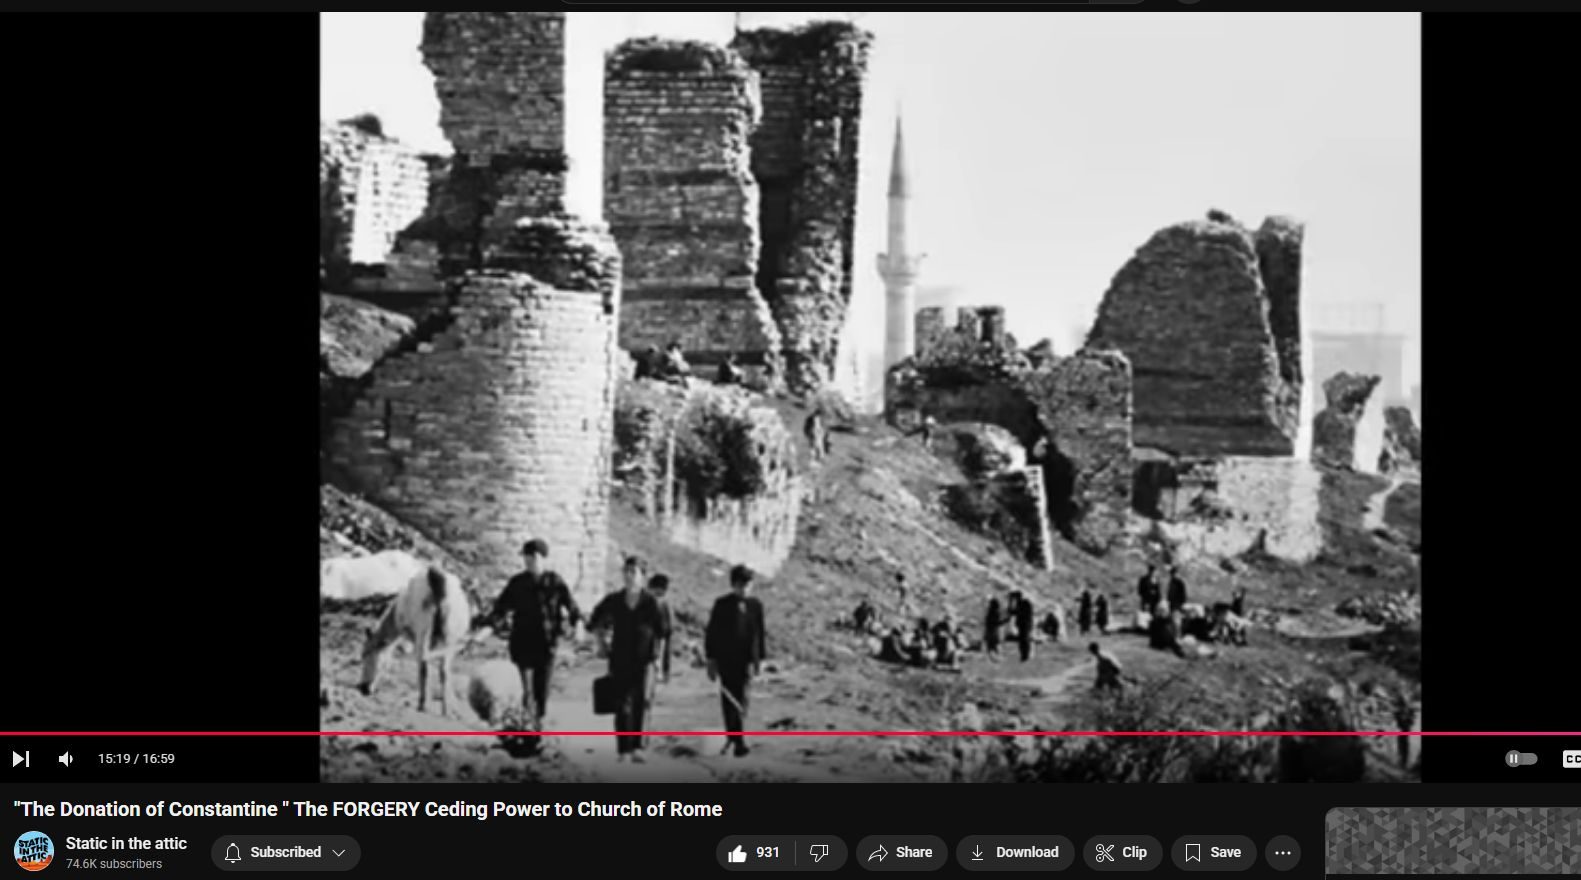Click the Next video skip icon
This screenshot has width=1581, height=880.
click(20, 759)
